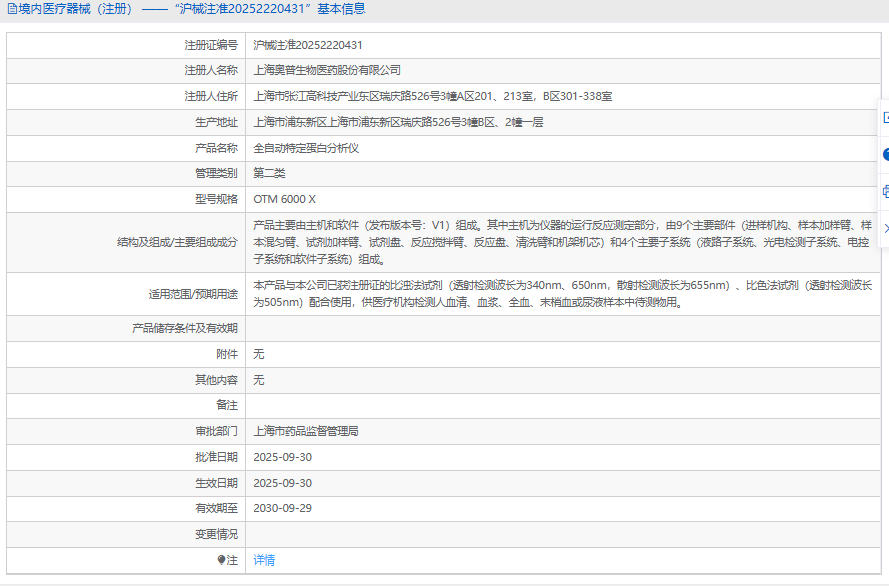Screen dimensions: 889x586
Task: Click the top icon in right floating sidebar
Action: (x=885, y=117)
